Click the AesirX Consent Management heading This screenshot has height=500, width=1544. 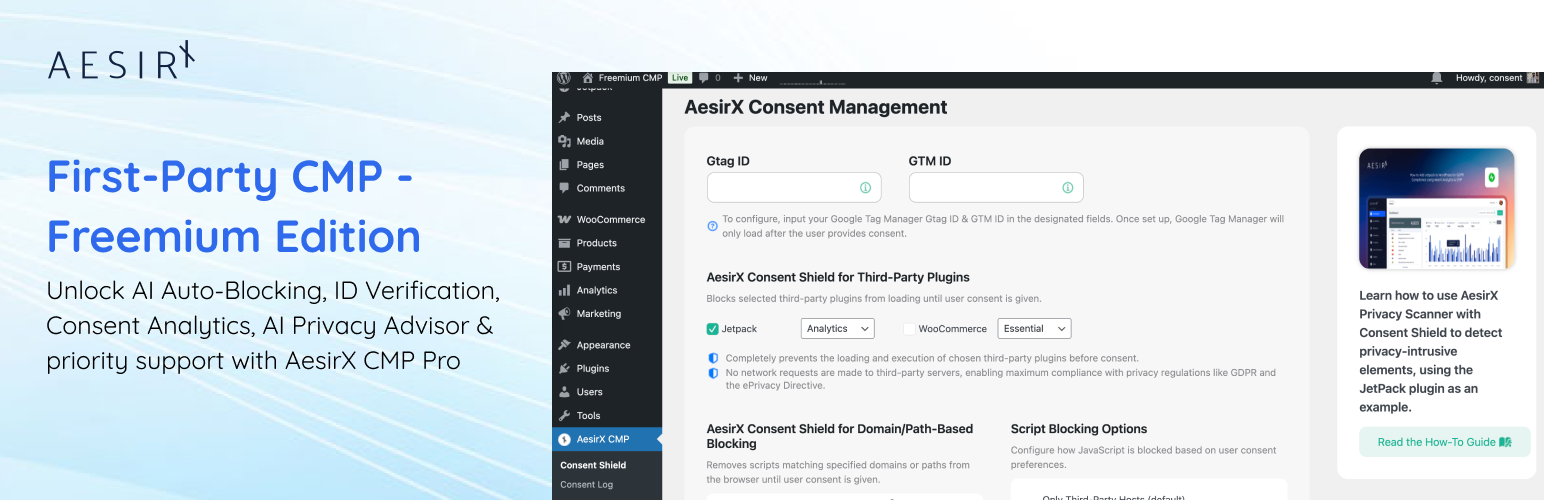pos(815,107)
